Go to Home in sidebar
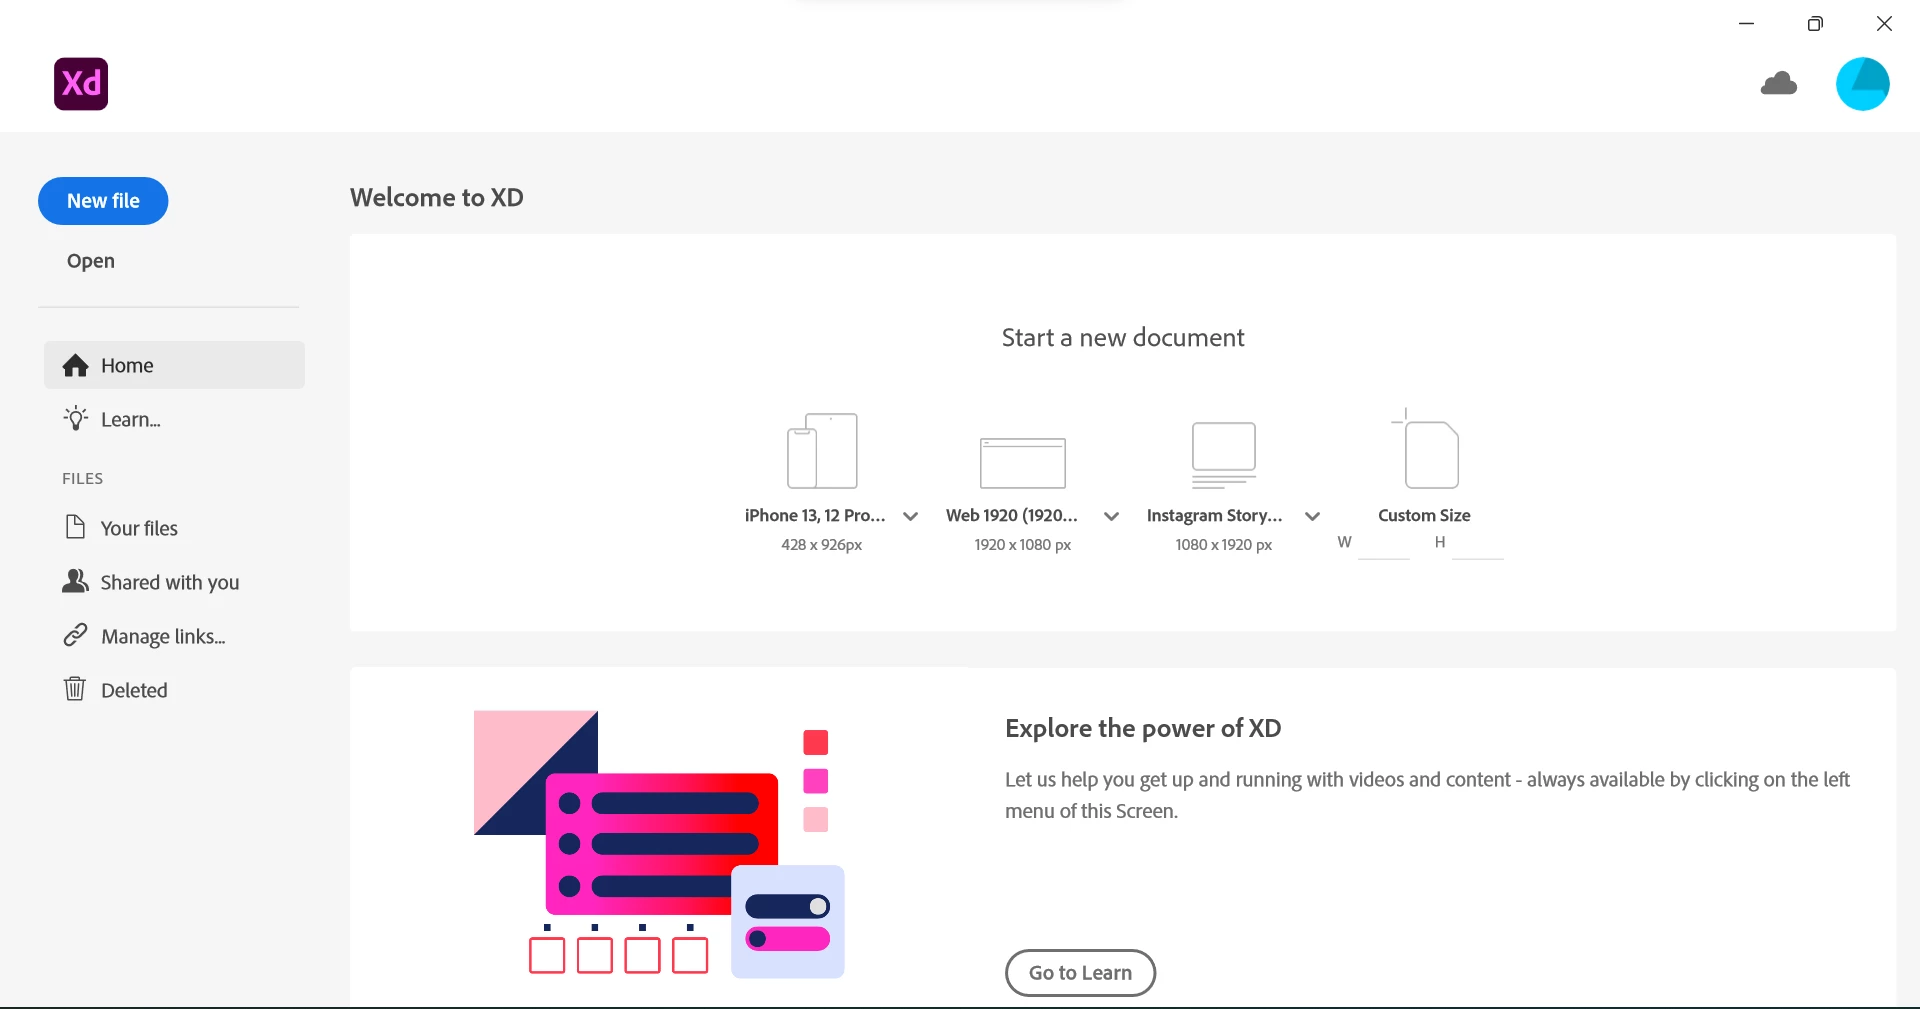 [x=174, y=365]
